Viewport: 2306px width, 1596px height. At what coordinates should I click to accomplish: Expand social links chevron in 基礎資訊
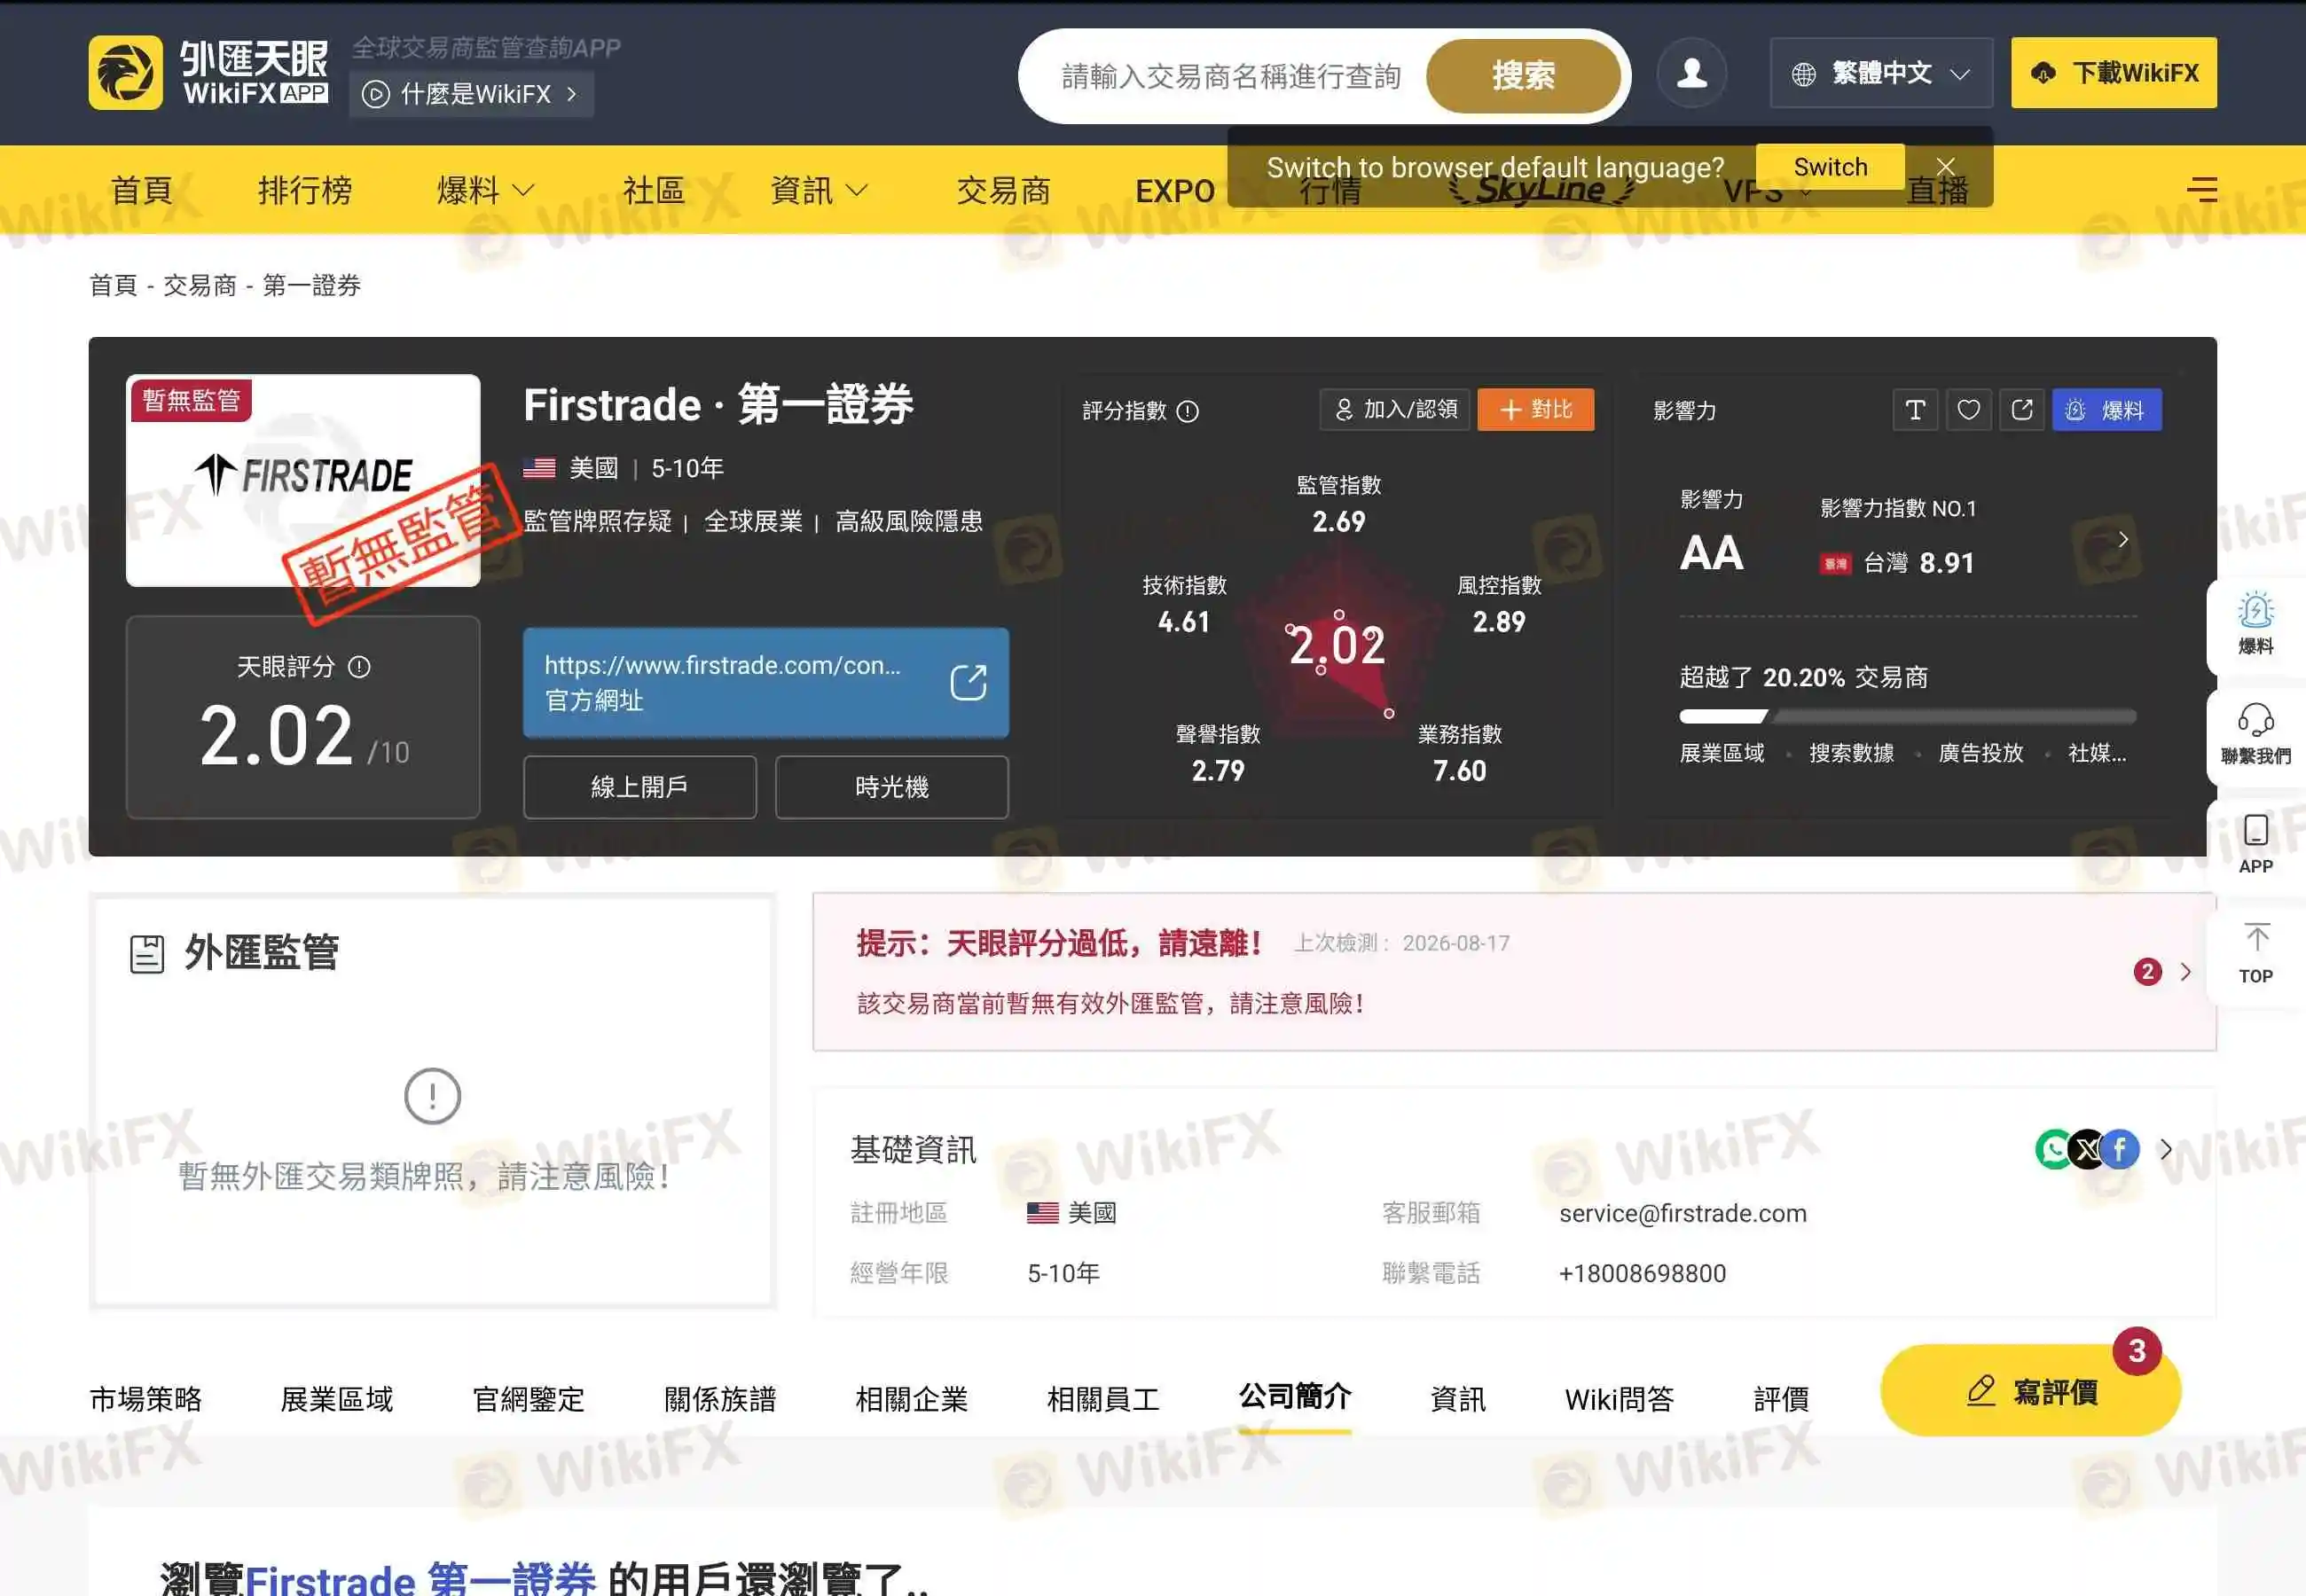(2165, 1150)
